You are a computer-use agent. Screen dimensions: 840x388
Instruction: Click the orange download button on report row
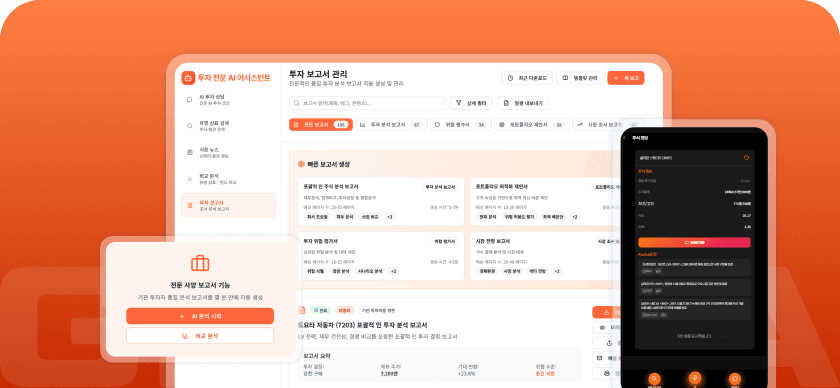pyautogui.click(x=606, y=312)
